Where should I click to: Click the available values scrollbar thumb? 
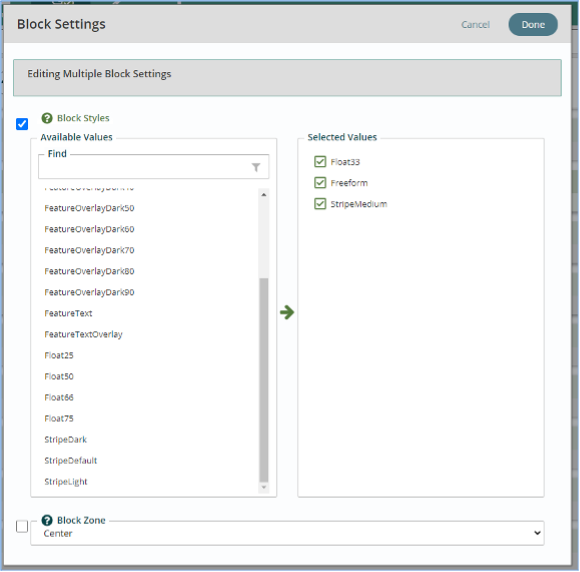[264, 380]
